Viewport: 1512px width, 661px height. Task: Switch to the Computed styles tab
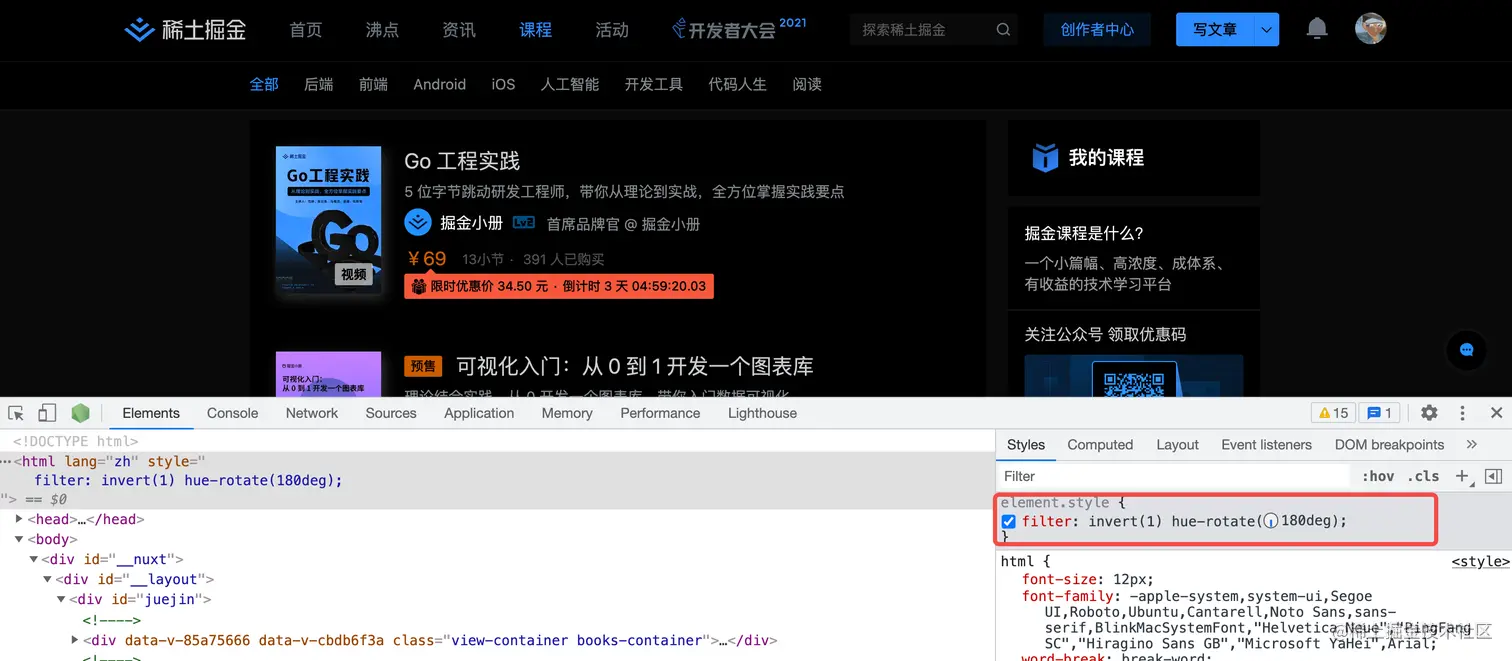(1100, 444)
